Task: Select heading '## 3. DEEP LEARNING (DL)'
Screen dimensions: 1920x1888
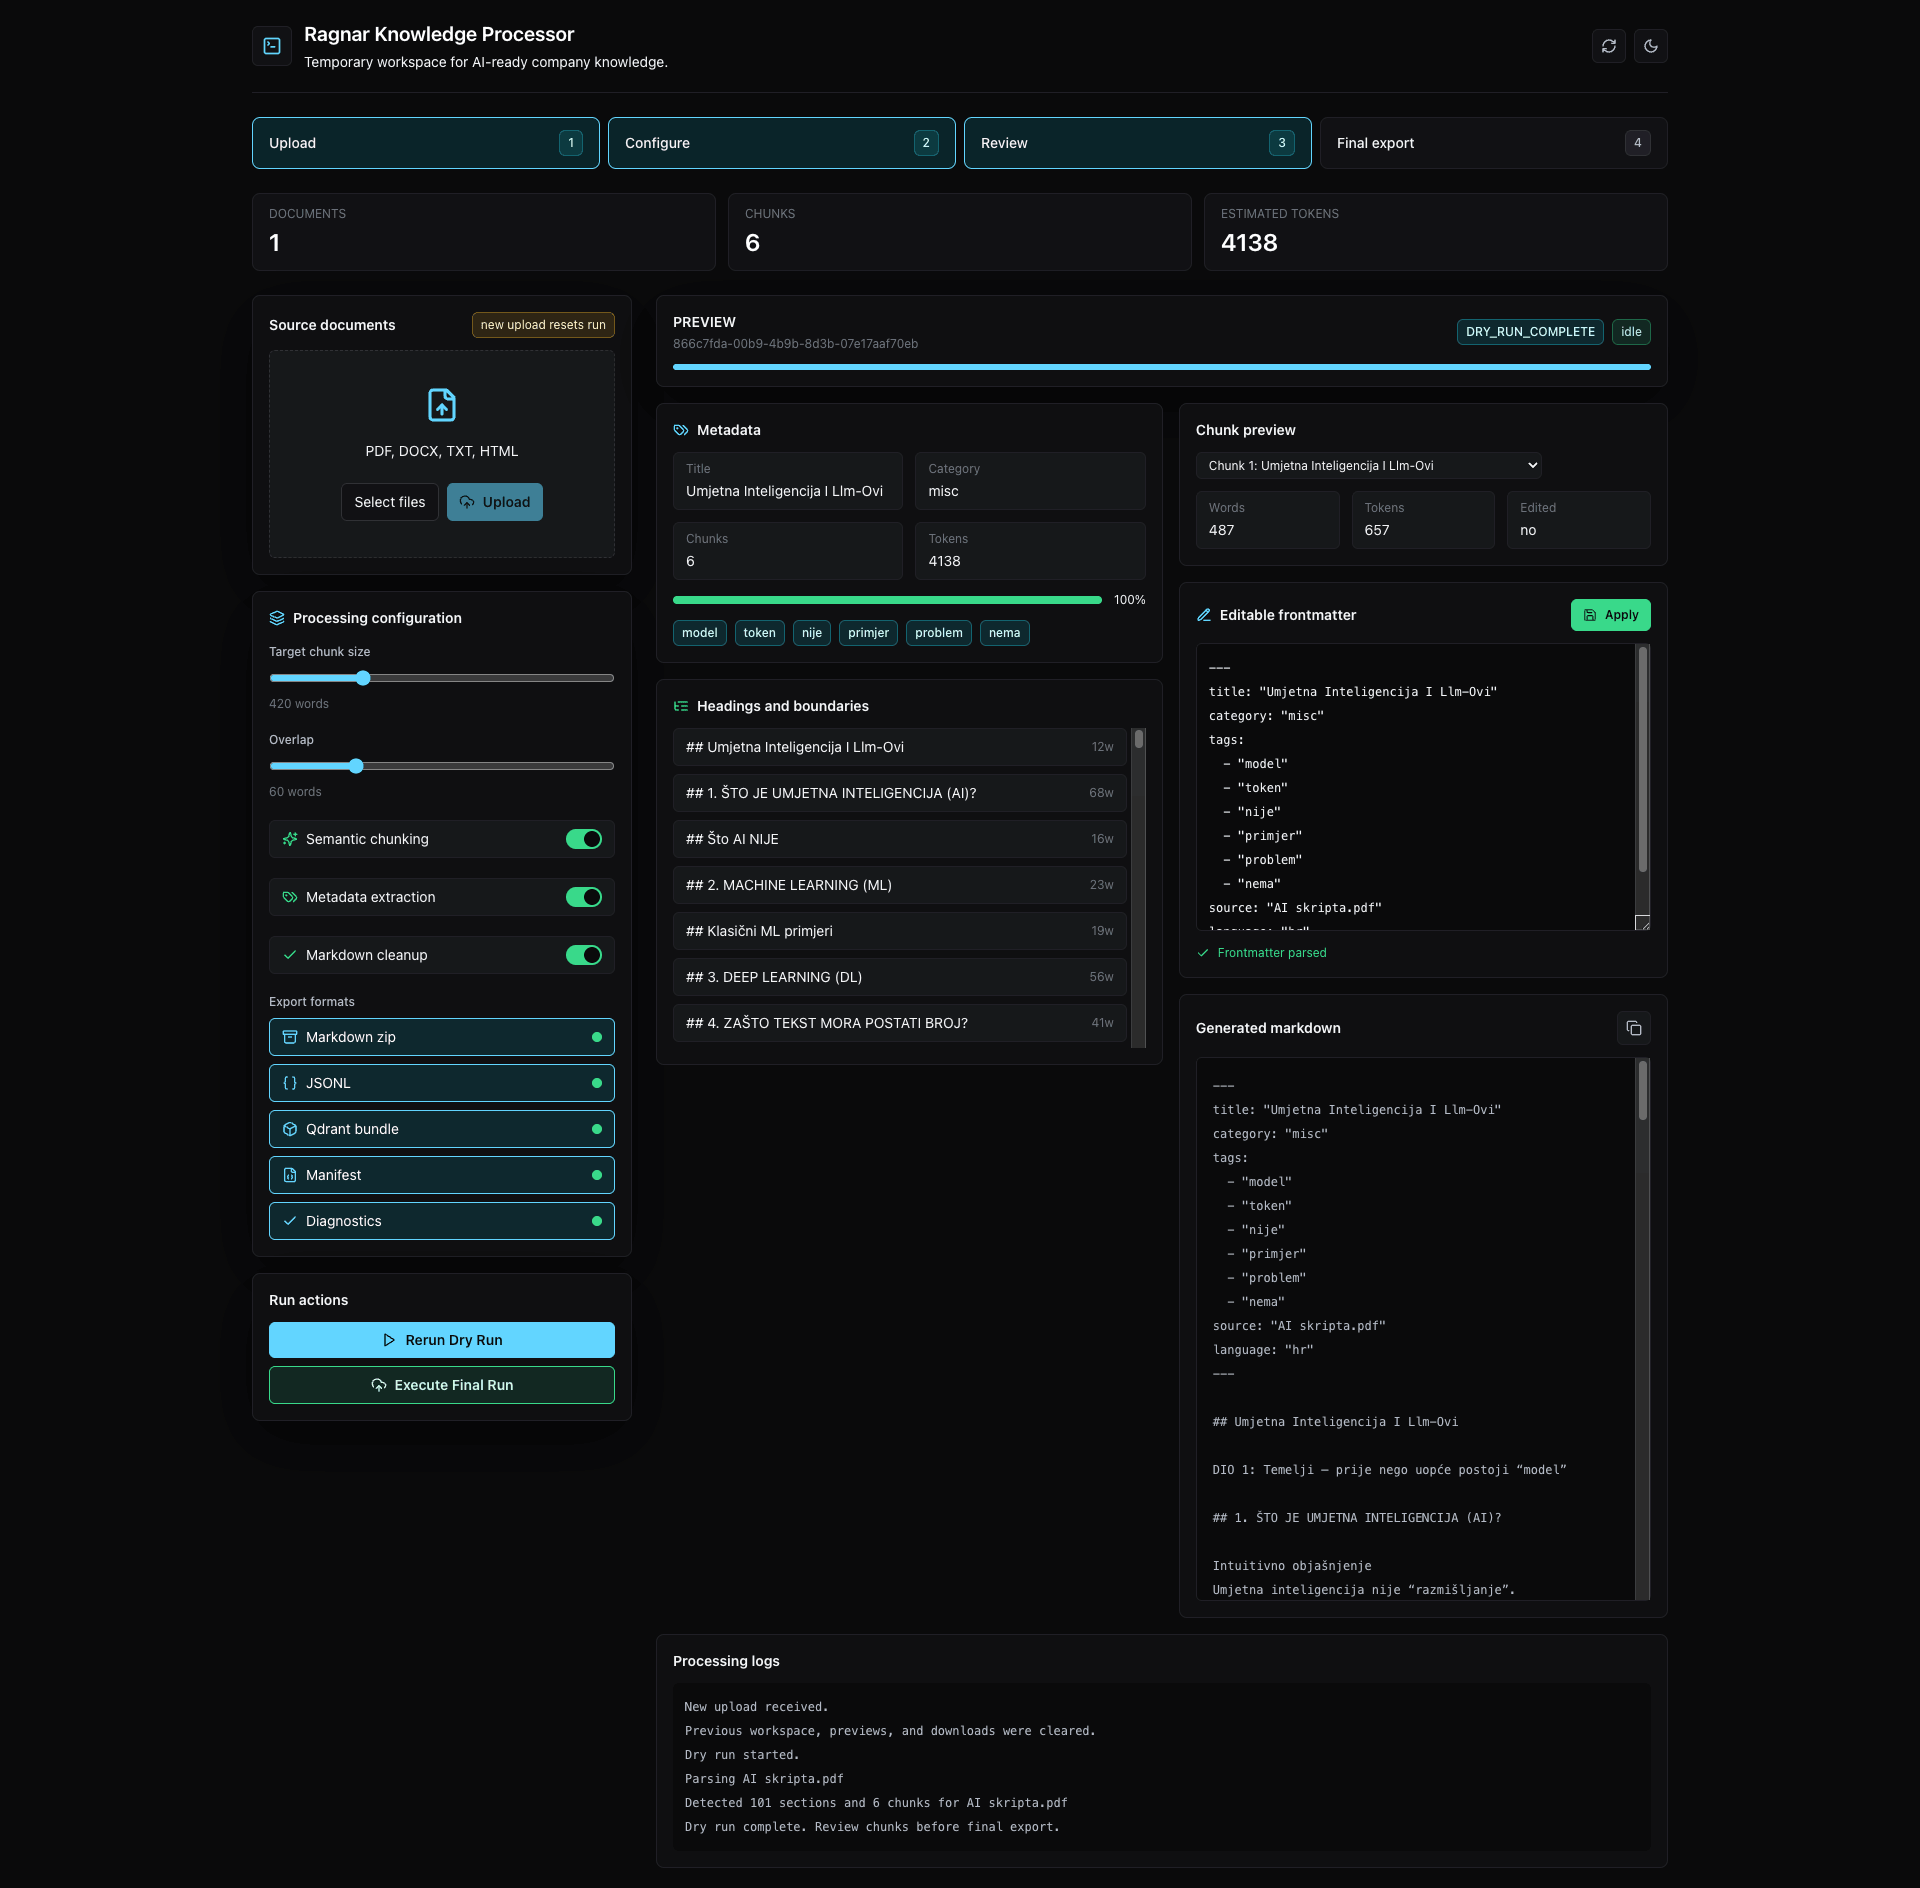Action: (x=900, y=977)
